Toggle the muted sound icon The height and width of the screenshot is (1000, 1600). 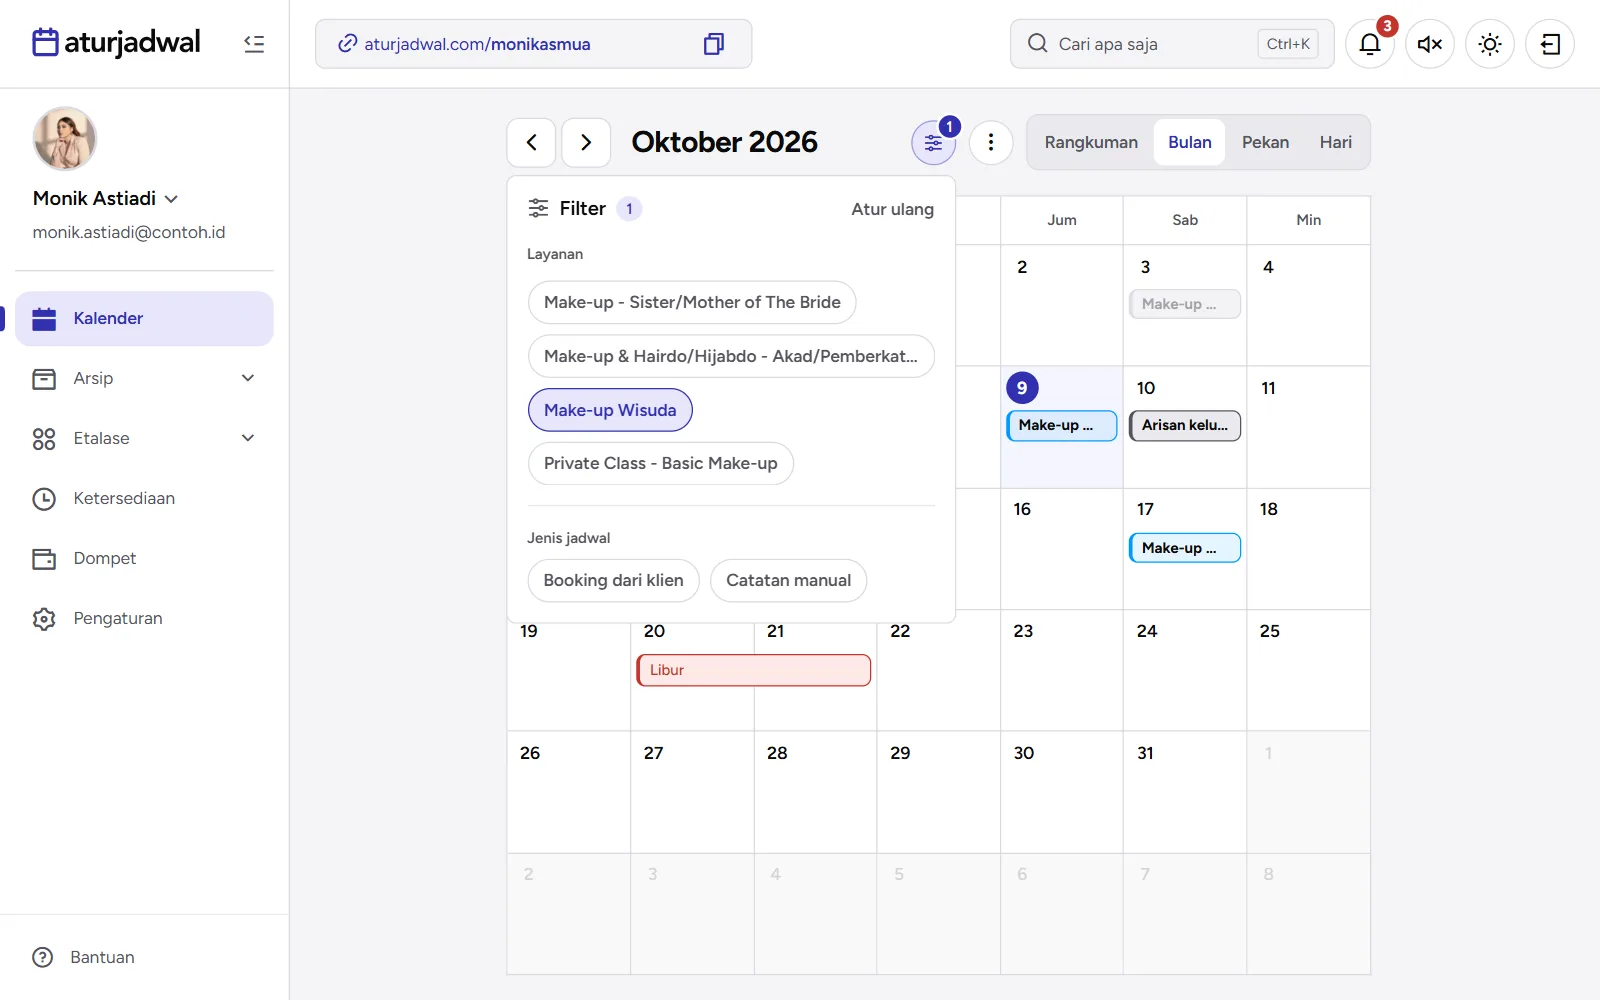(1430, 44)
